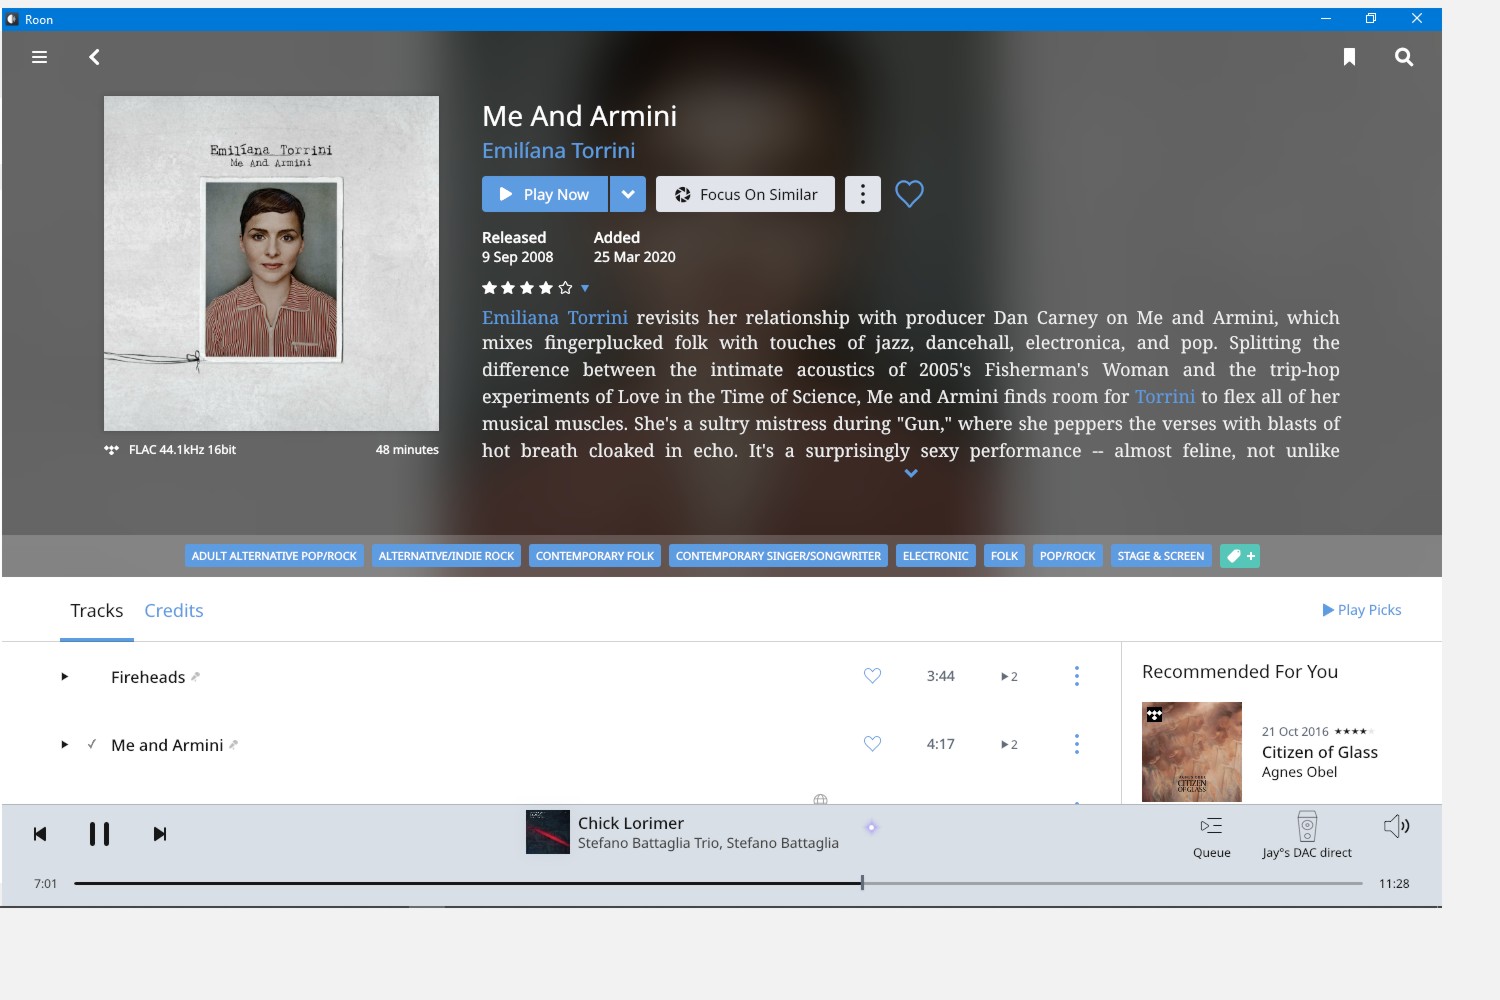Open the Fireheads lyrics microphone icon
This screenshot has height=1000, width=1500.
pyautogui.click(x=196, y=677)
